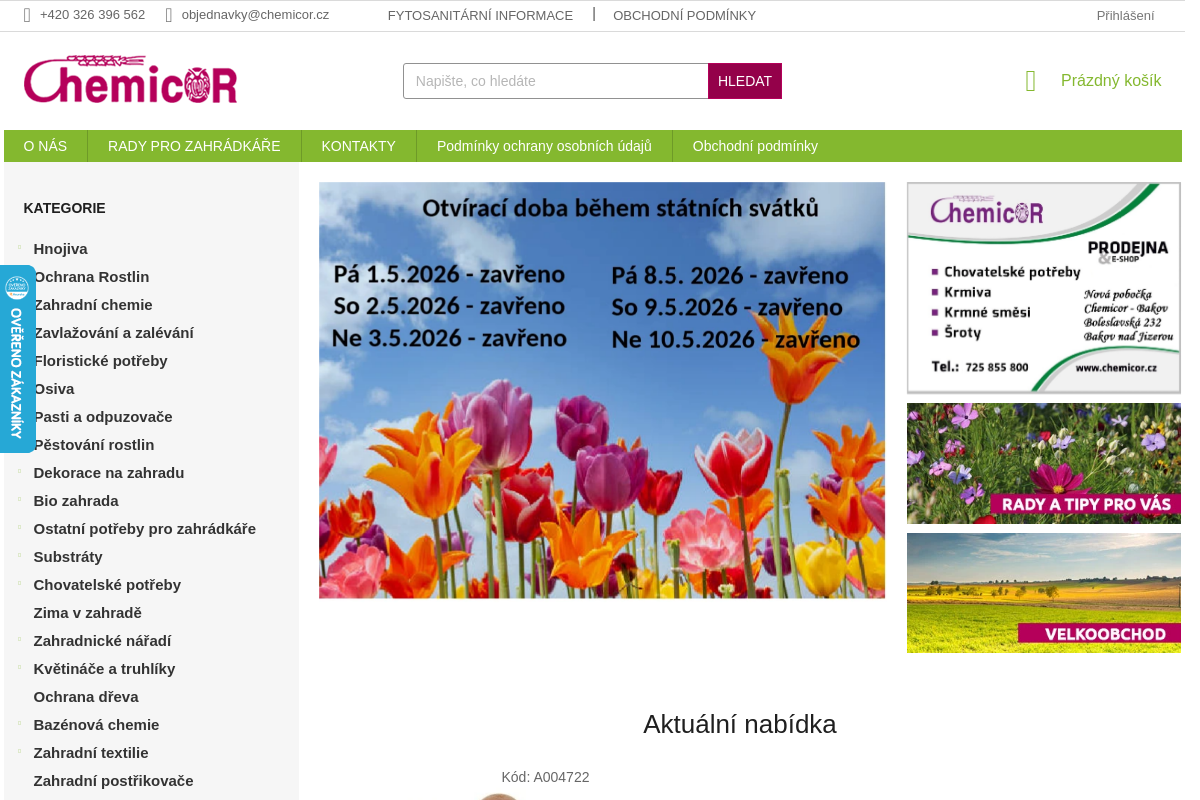Open the Přihlášení login link
1200x800 pixels.
coord(1124,15)
